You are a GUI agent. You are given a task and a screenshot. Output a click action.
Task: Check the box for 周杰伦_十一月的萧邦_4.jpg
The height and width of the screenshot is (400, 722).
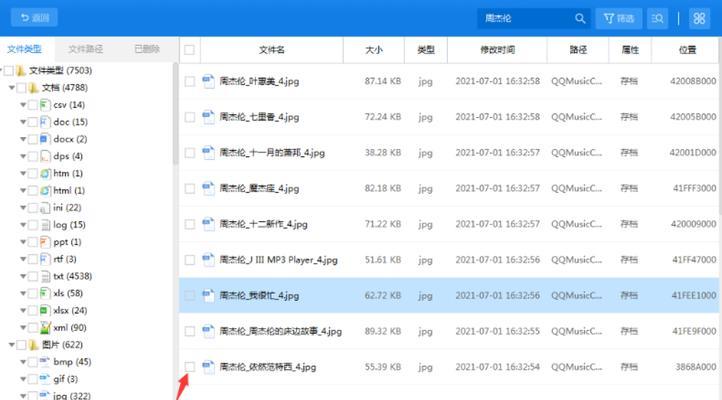[190, 153]
